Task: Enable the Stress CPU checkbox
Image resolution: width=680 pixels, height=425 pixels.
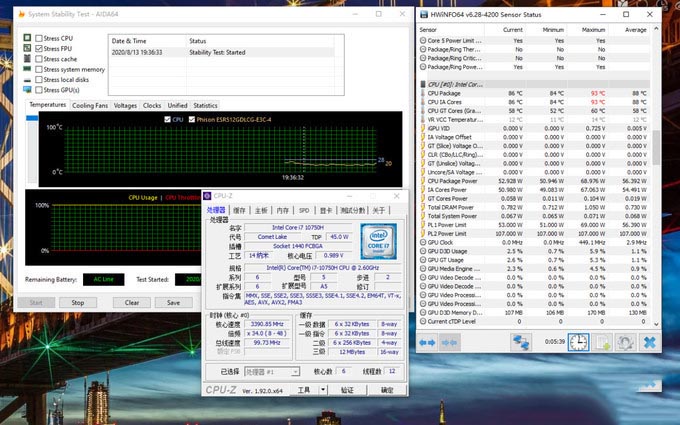Action: tap(39, 38)
